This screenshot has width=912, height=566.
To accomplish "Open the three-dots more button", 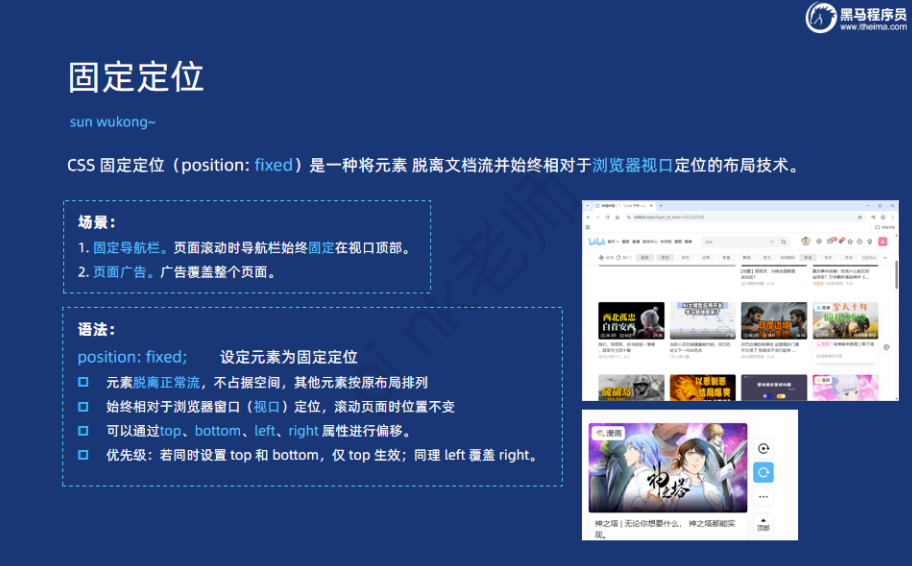I will pos(764,497).
